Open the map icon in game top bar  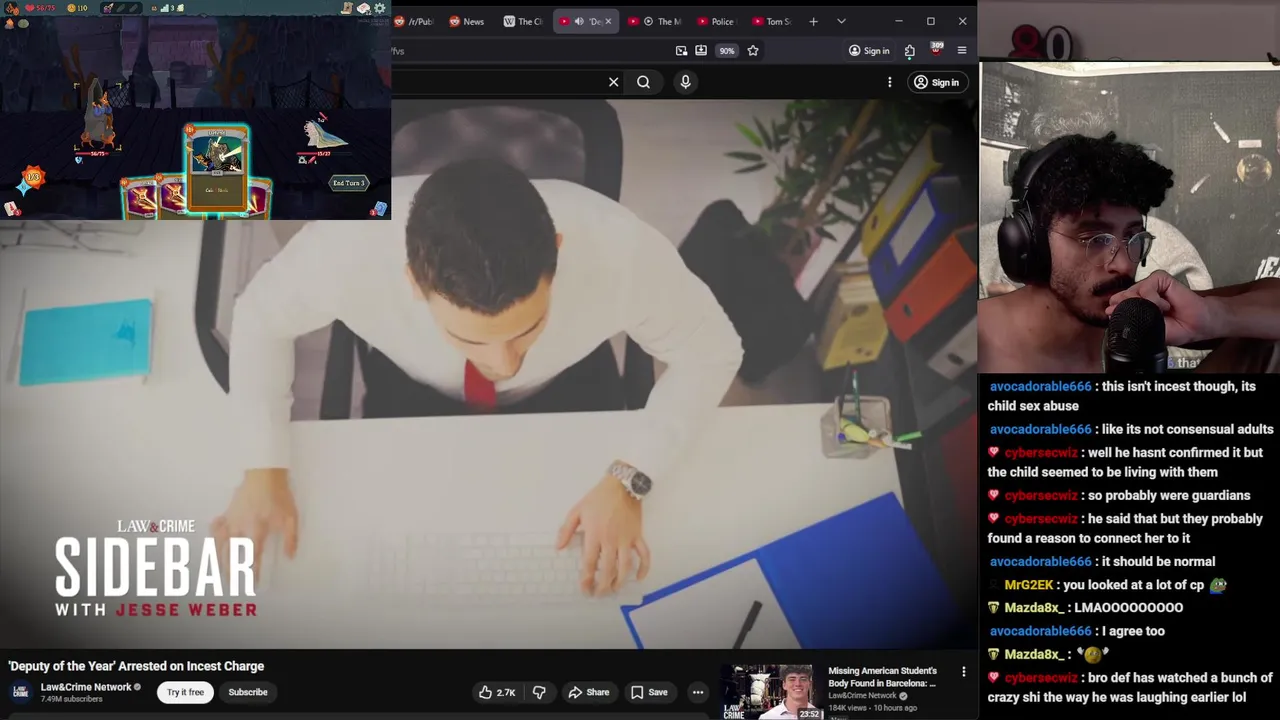point(347,8)
